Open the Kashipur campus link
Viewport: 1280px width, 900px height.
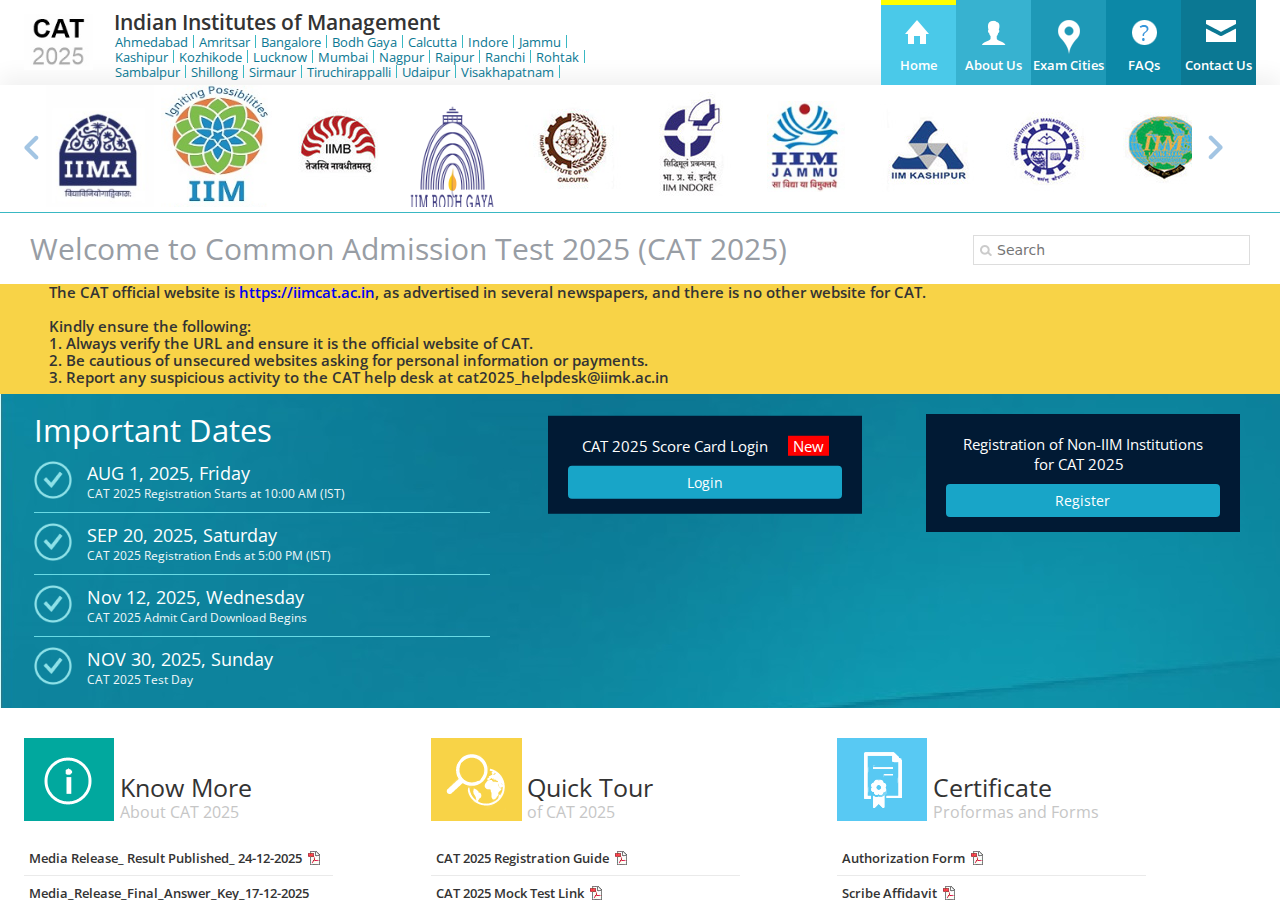click(142, 57)
